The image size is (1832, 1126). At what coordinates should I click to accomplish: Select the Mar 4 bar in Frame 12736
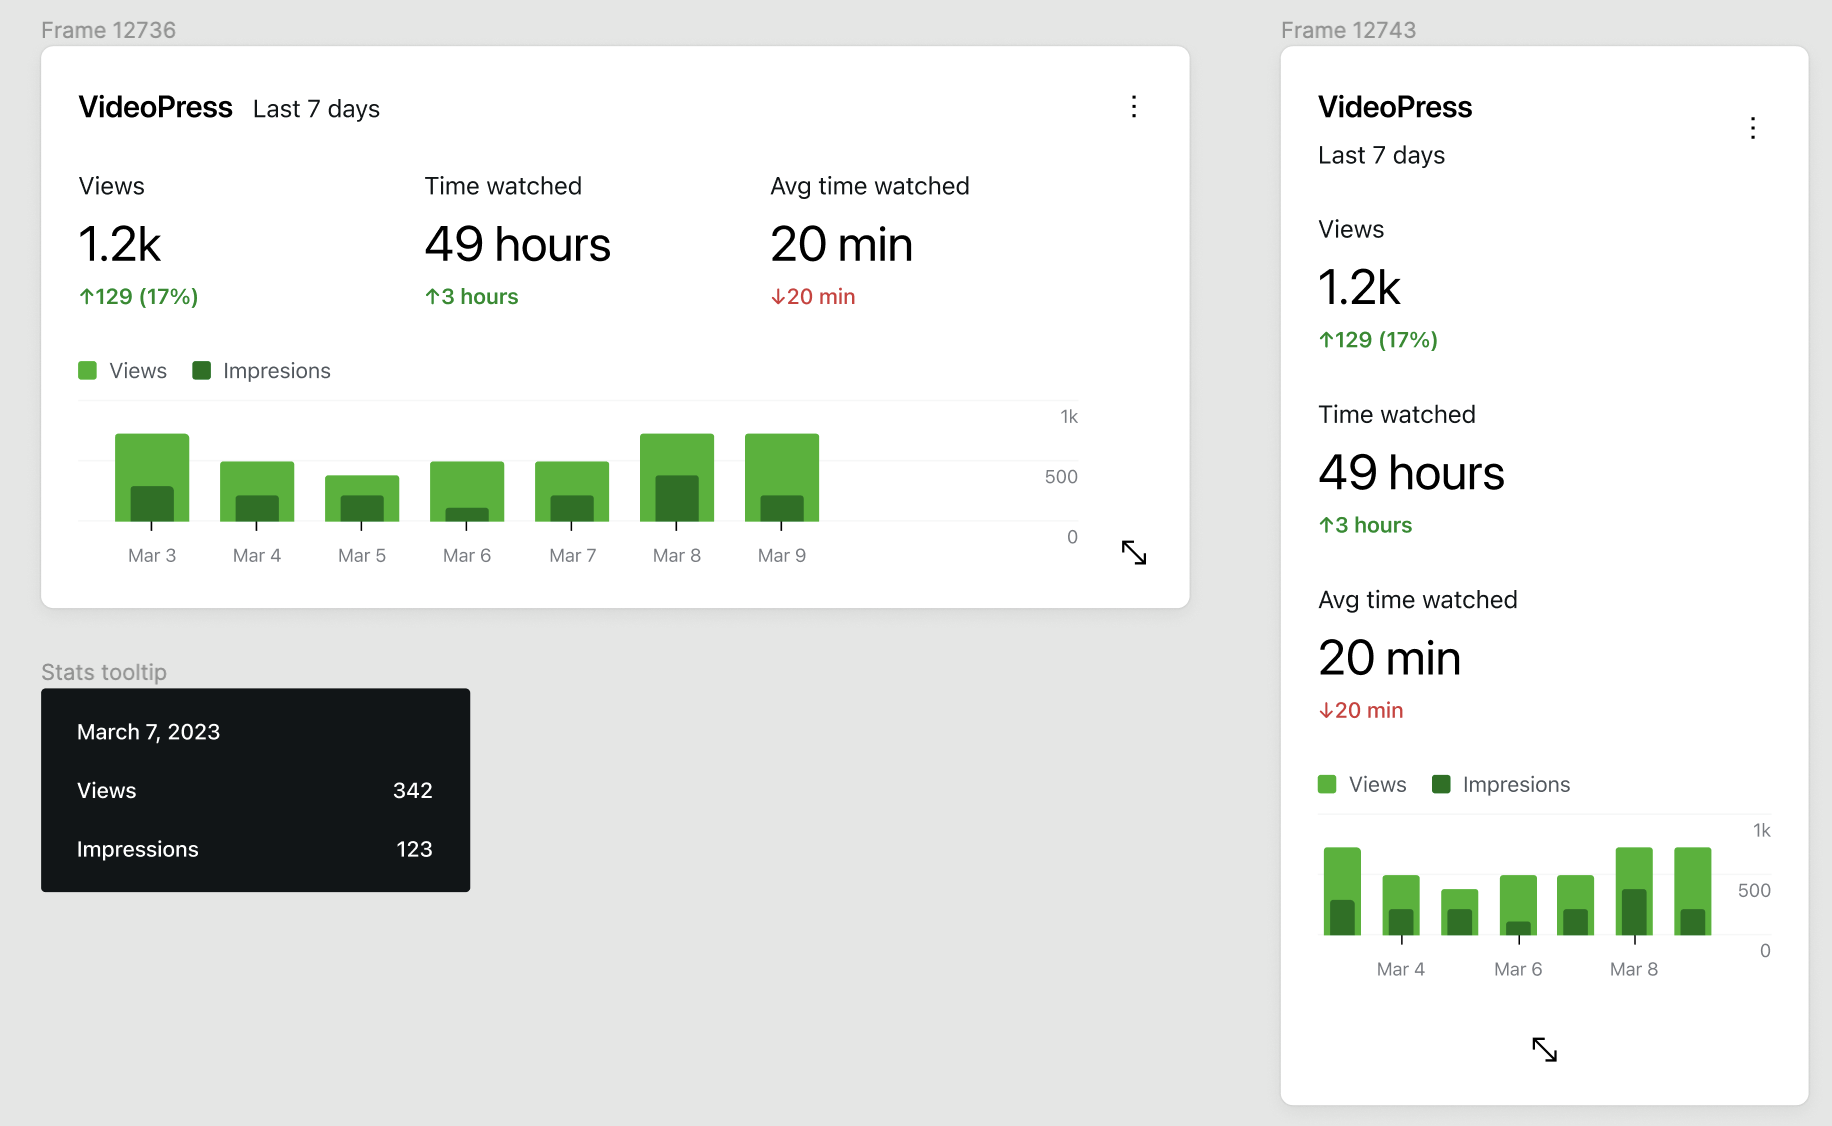click(x=257, y=491)
